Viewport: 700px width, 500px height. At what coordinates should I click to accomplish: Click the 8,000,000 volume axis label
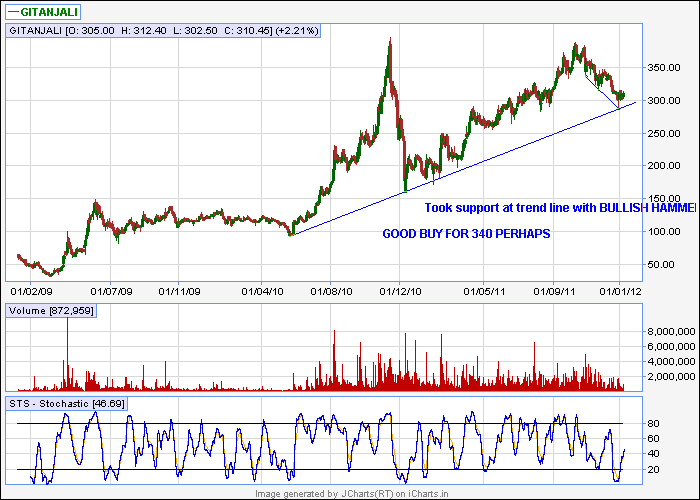(671, 332)
